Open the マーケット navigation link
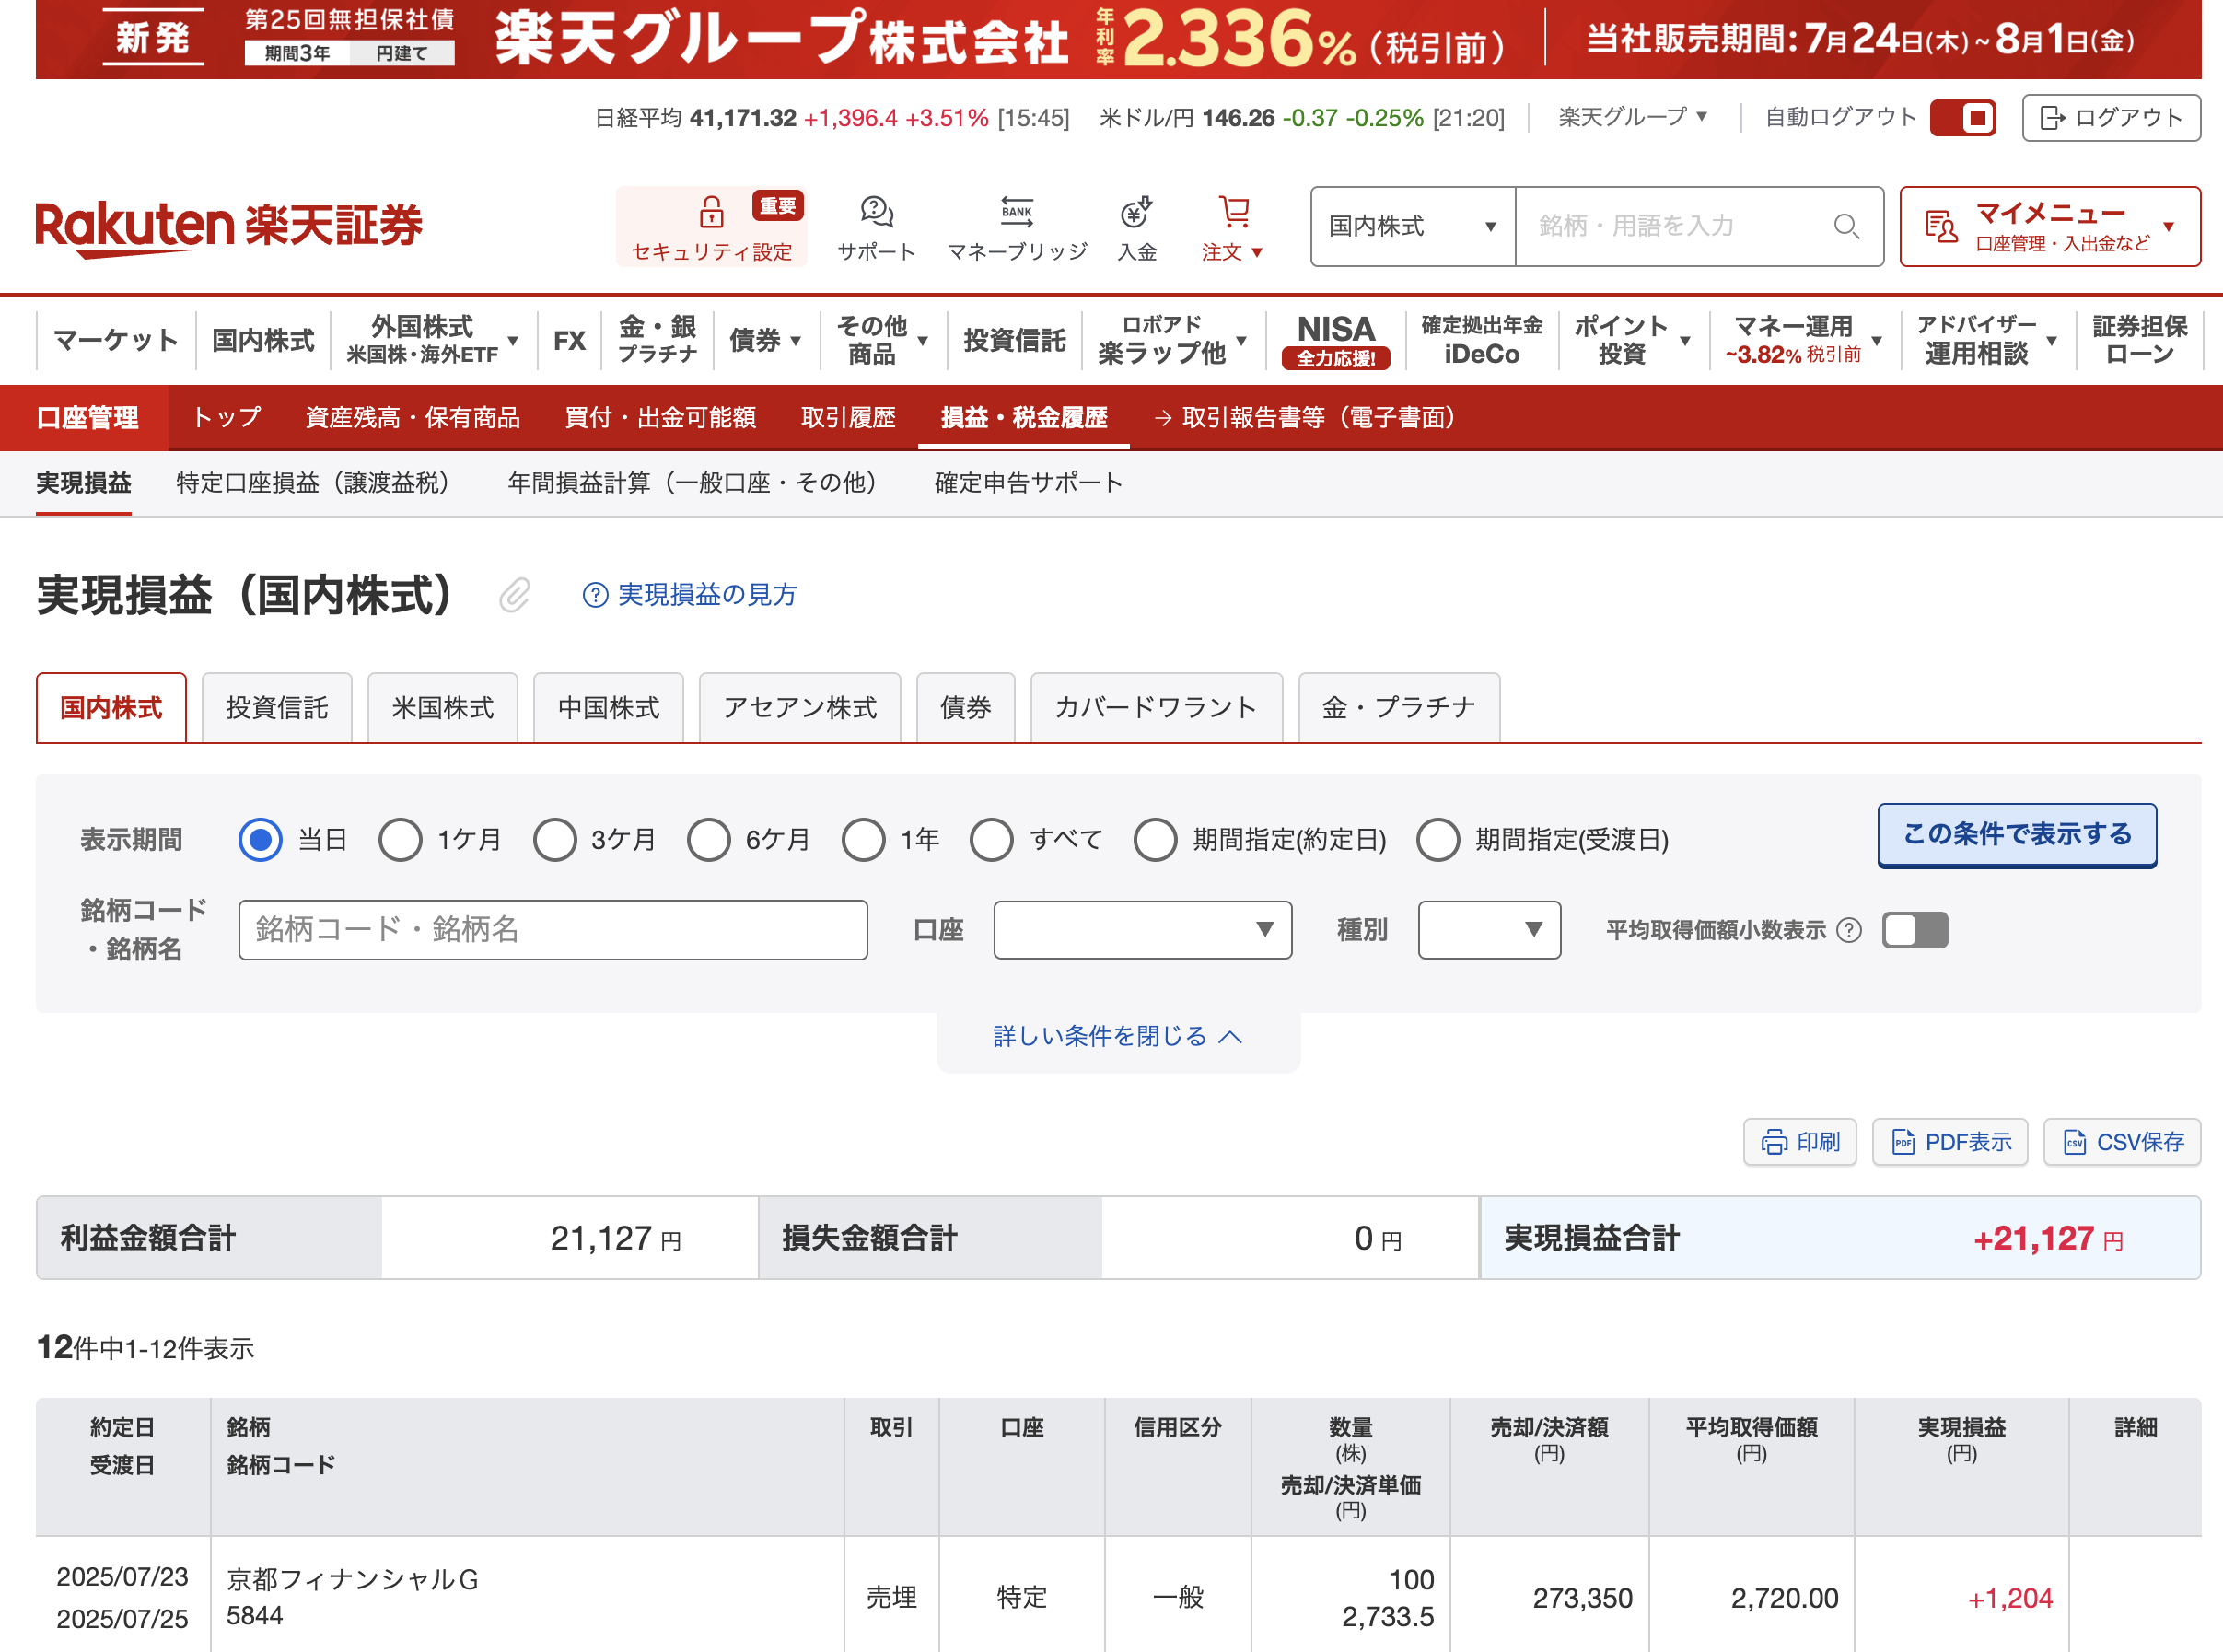This screenshot has height=1652, width=2223. point(116,340)
